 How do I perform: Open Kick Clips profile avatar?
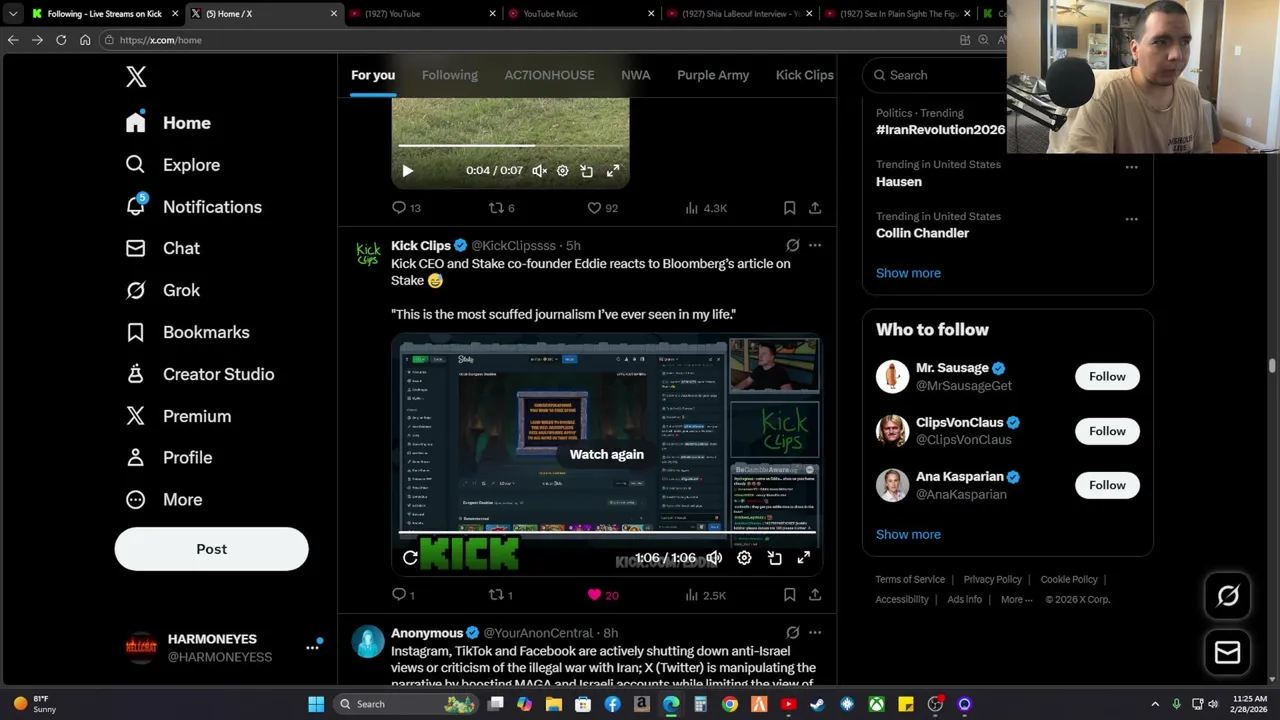pos(368,254)
